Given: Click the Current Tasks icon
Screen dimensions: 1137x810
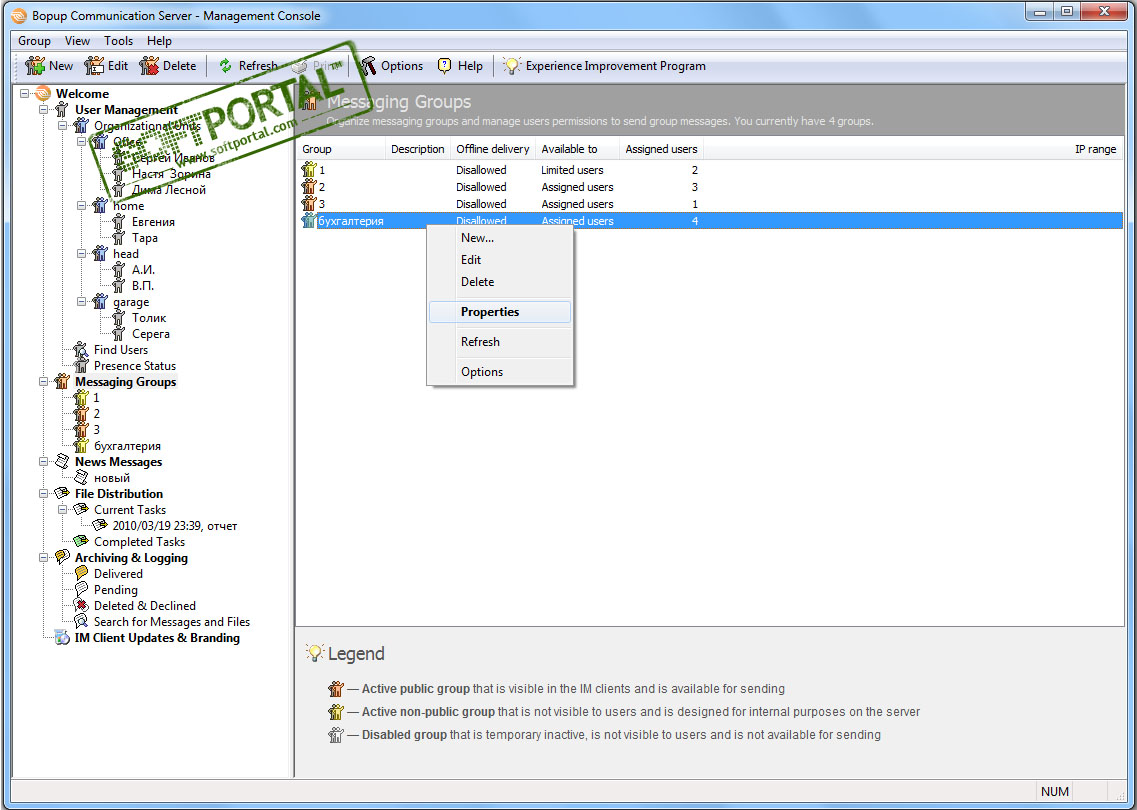Looking at the screenshot, I should click(x=81, y=509).
